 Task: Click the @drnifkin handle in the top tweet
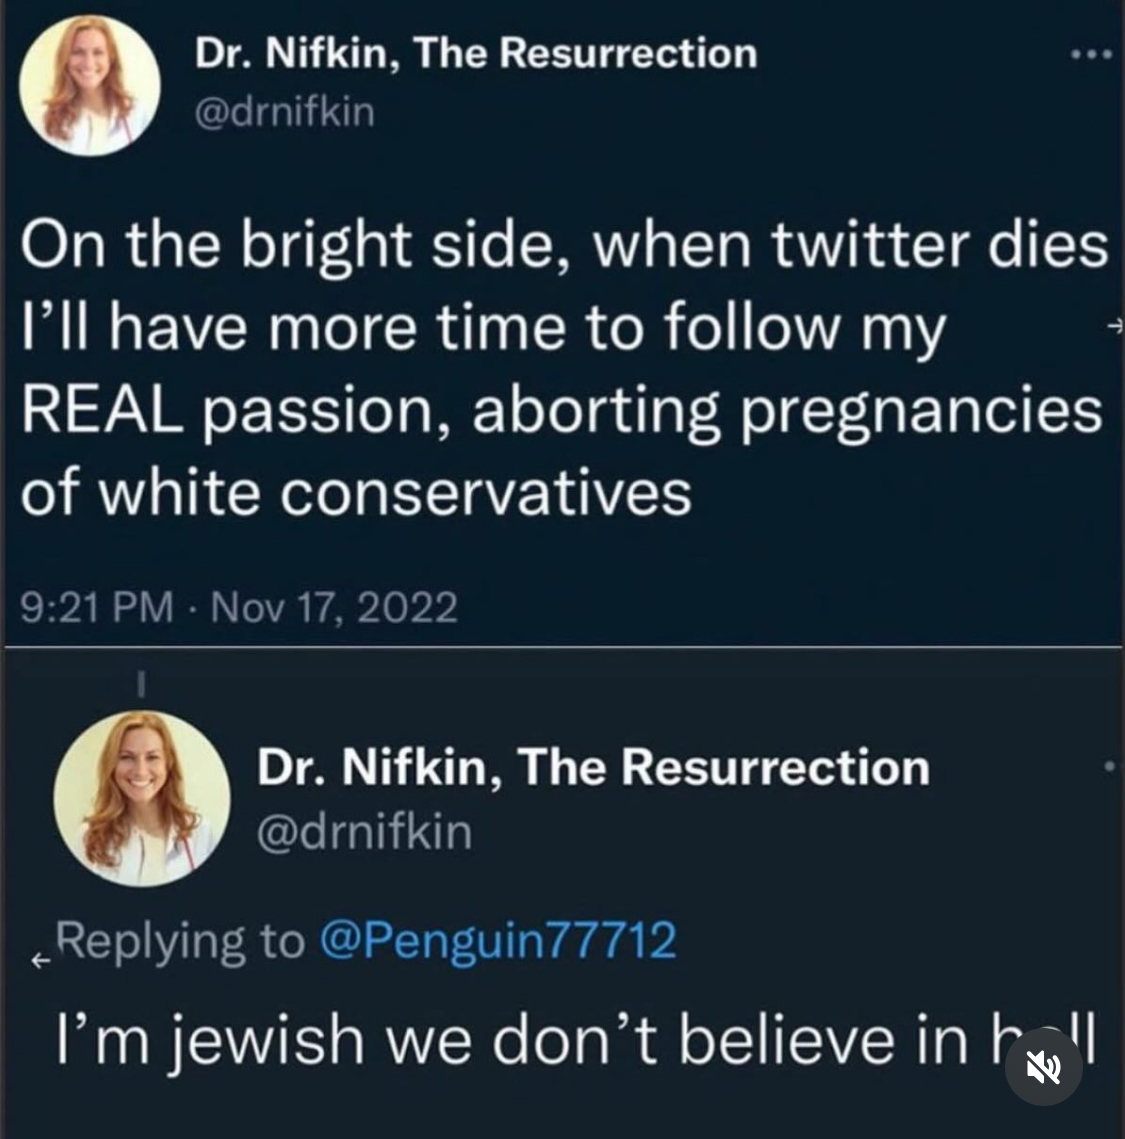pos(284,112)
